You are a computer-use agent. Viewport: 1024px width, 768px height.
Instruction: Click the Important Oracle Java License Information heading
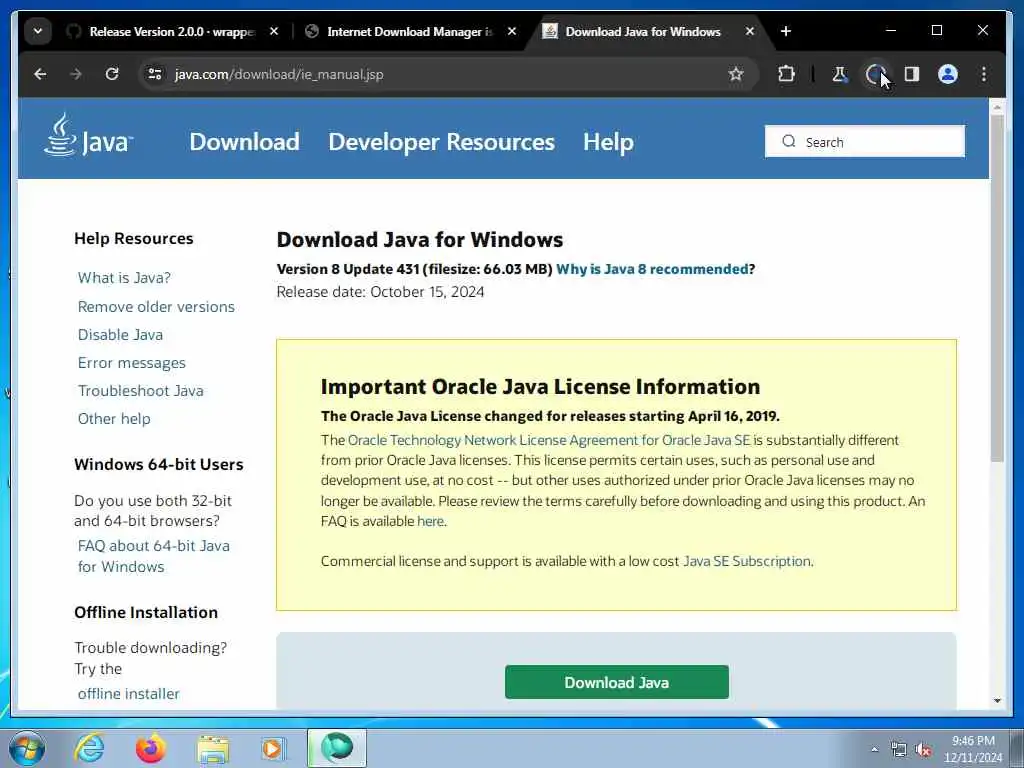540,387
